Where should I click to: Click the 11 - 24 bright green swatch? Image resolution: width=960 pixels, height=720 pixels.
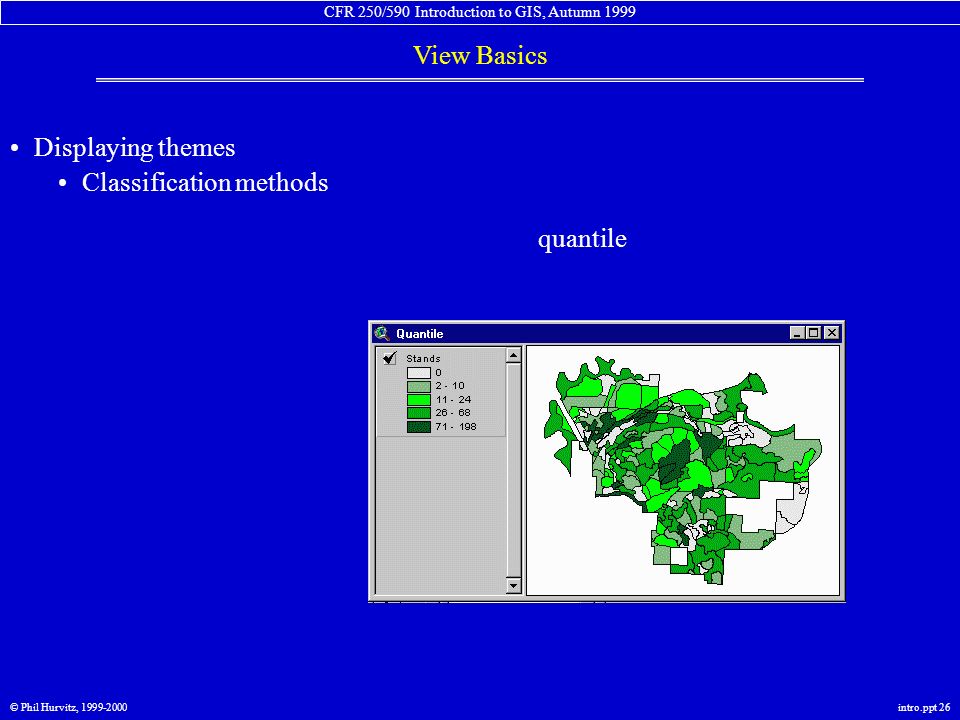[419, 400]
